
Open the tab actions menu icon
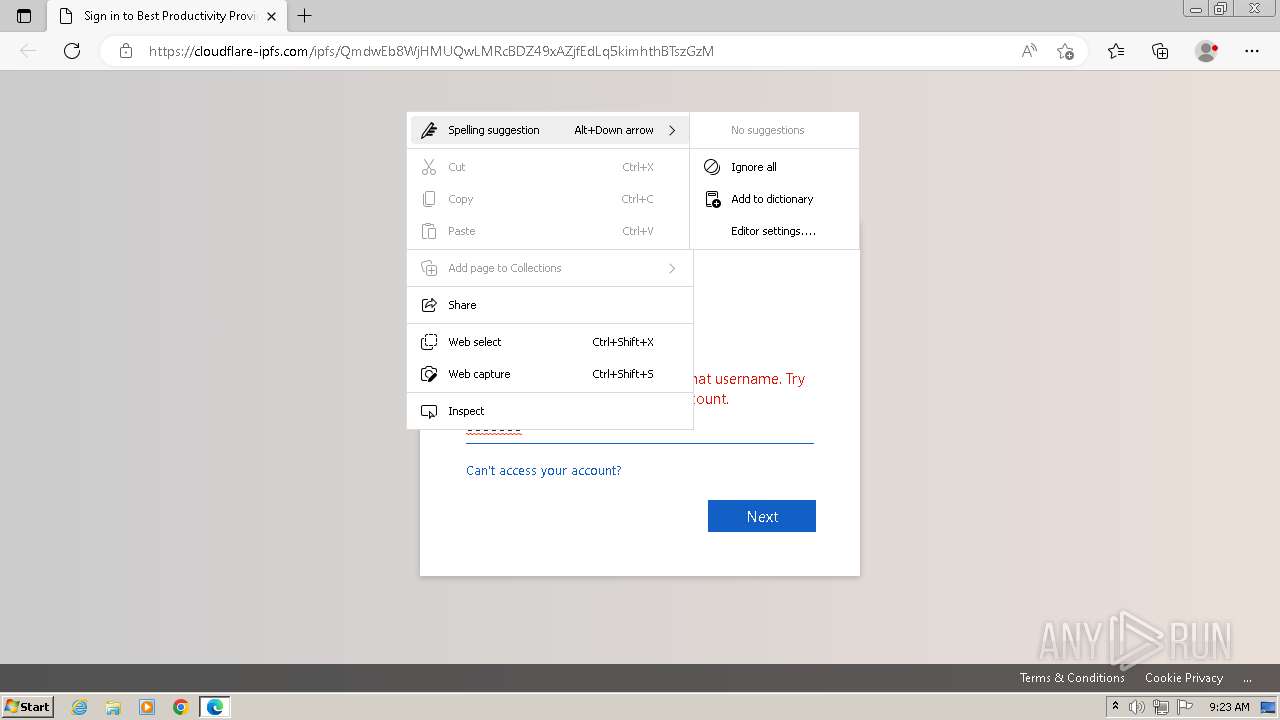pyautogui.click(x=24, y=16)
